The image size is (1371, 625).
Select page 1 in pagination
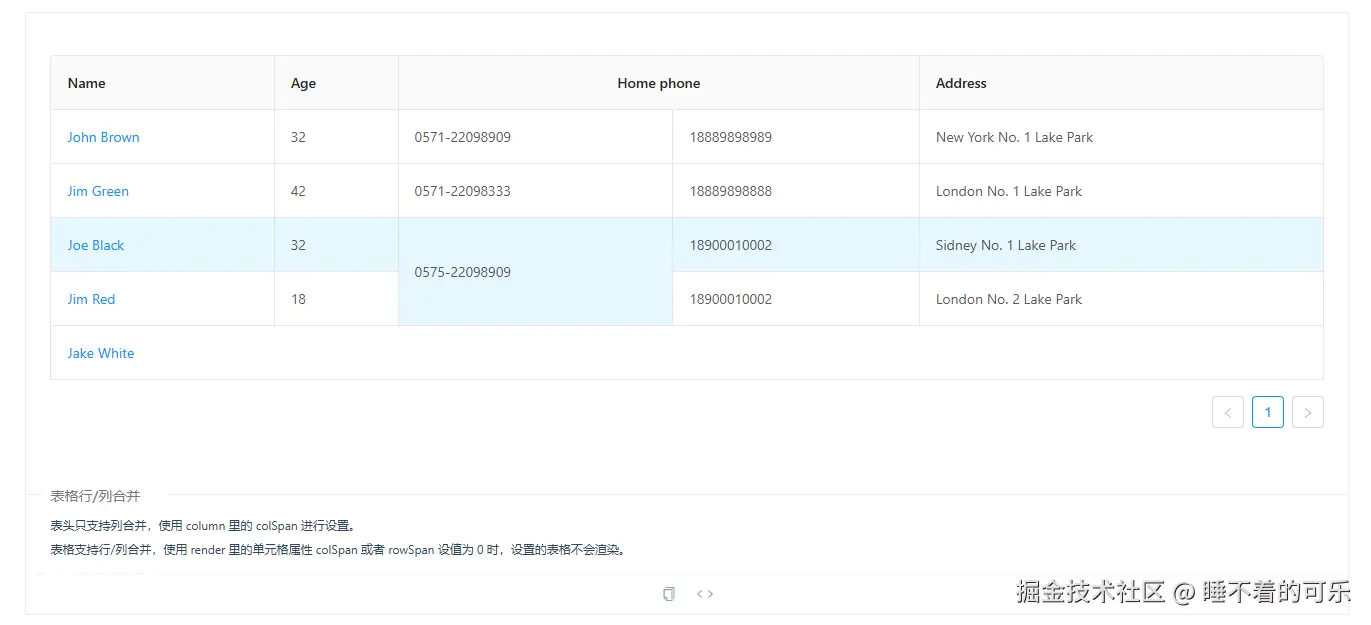1268,412
